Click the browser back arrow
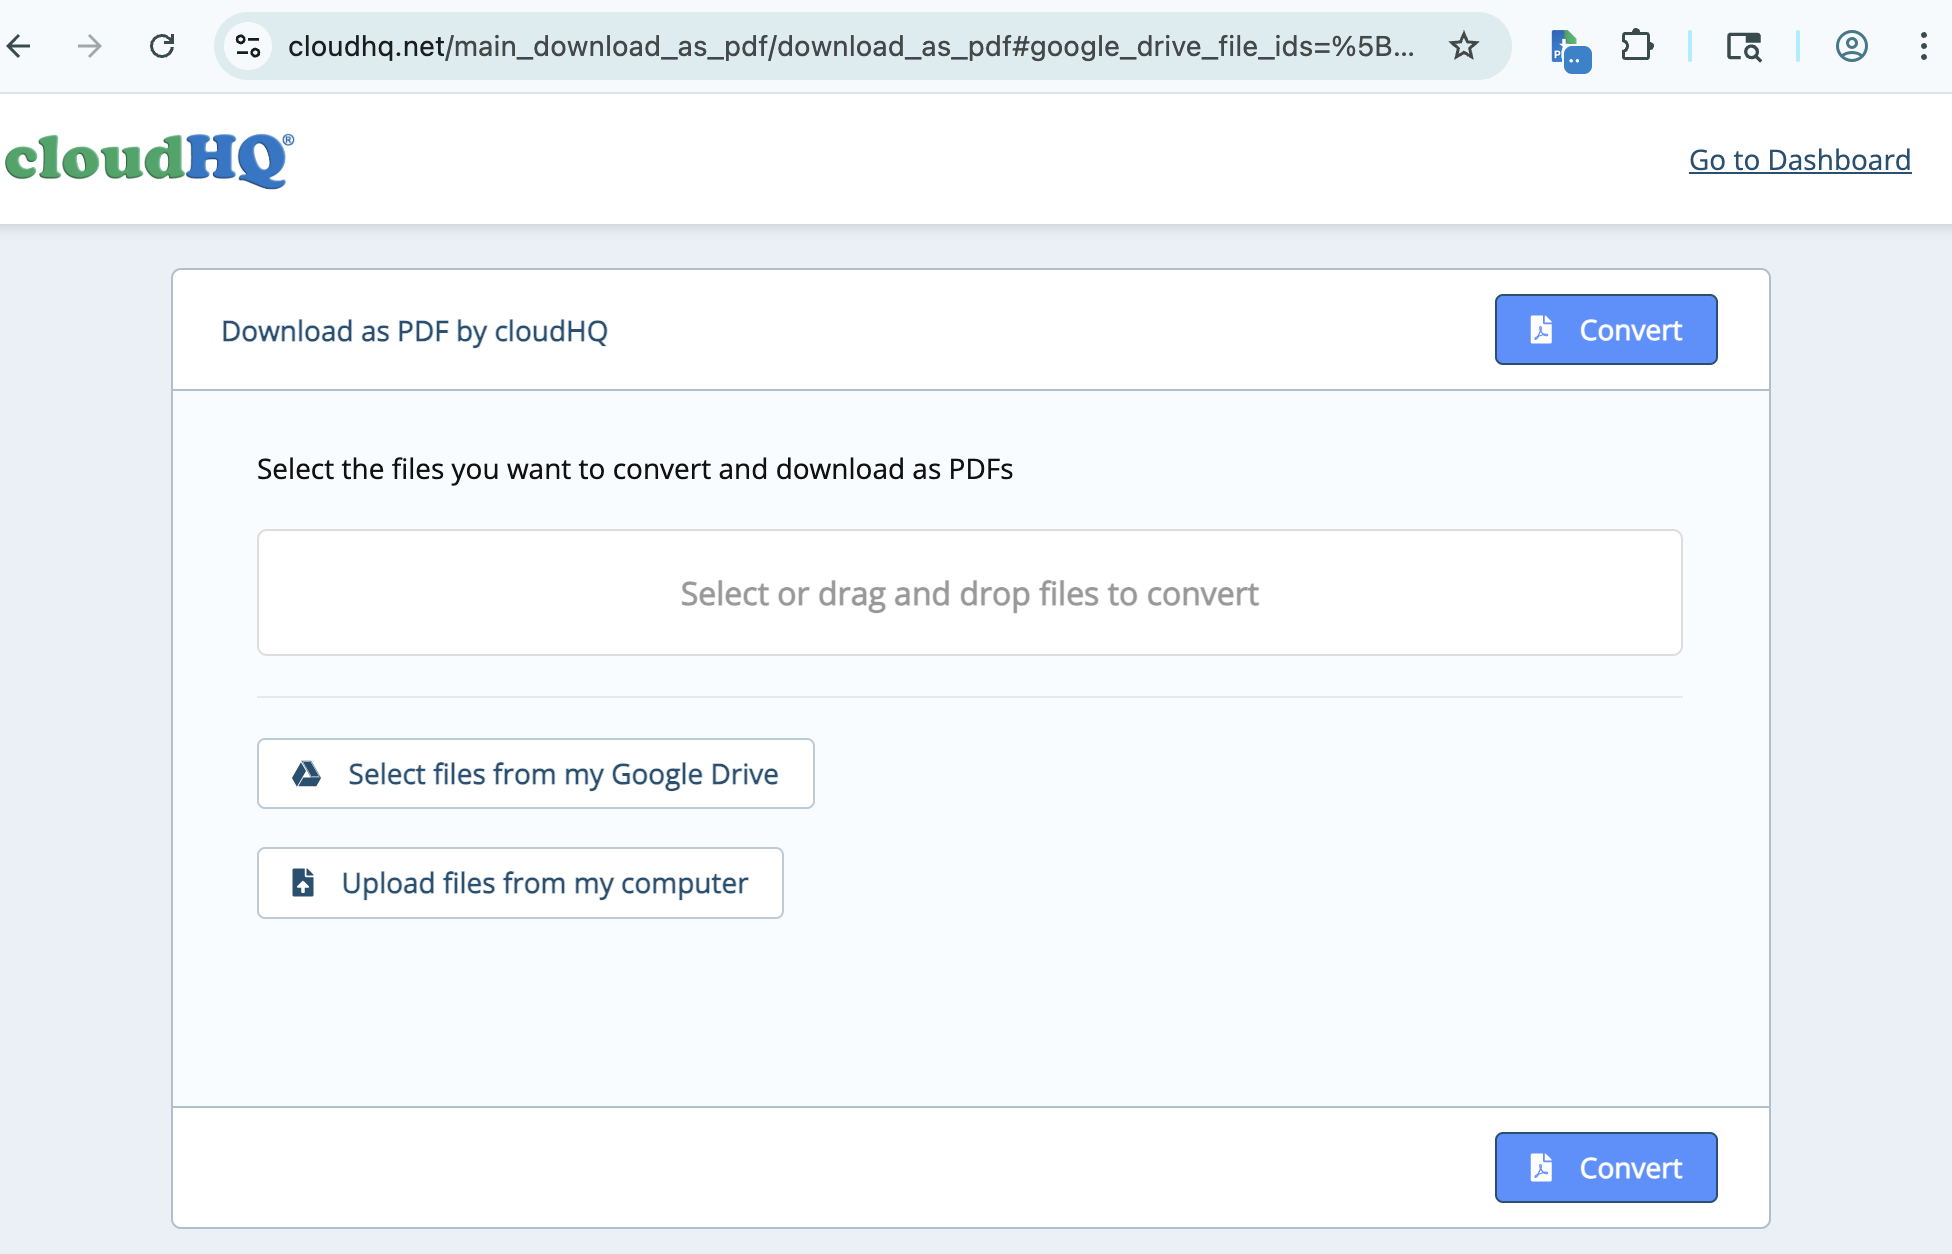Screen dimensions: 1952x1254 click(20, 46)
